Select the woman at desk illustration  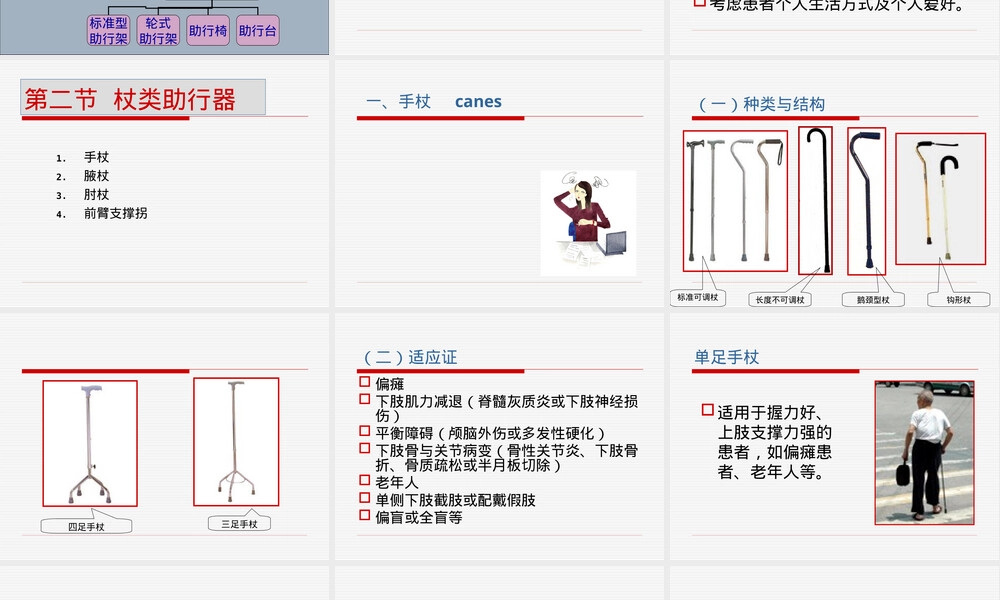(x=588, y=223)
